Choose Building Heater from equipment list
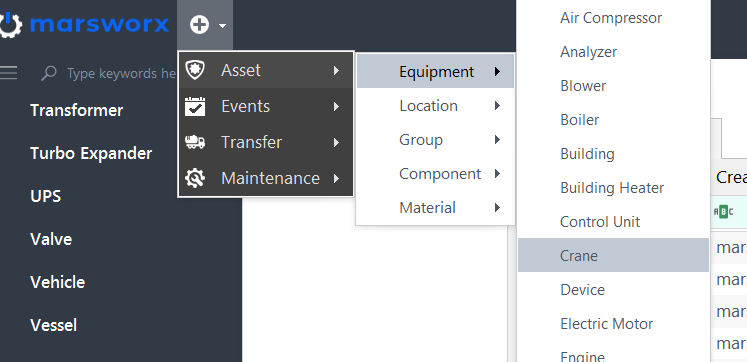The height and width of the screenshot is (362, 747). [x=613, y=188]
